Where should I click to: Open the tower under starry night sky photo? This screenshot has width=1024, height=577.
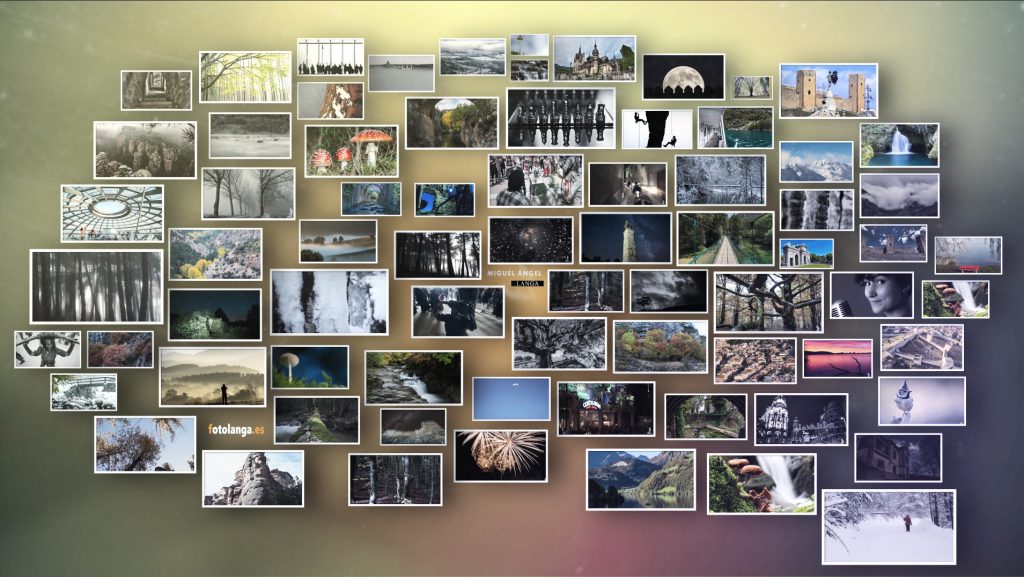pos(626,238)
